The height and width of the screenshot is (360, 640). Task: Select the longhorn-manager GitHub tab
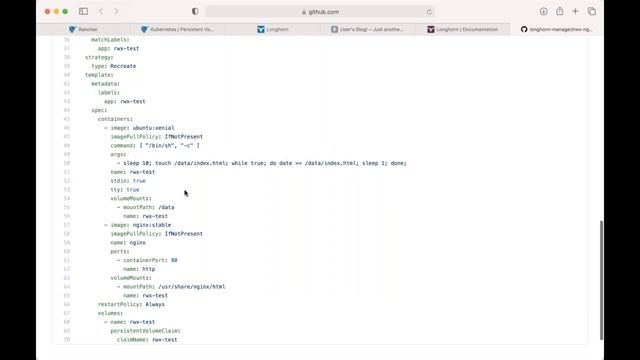click(x=557, y=29)
